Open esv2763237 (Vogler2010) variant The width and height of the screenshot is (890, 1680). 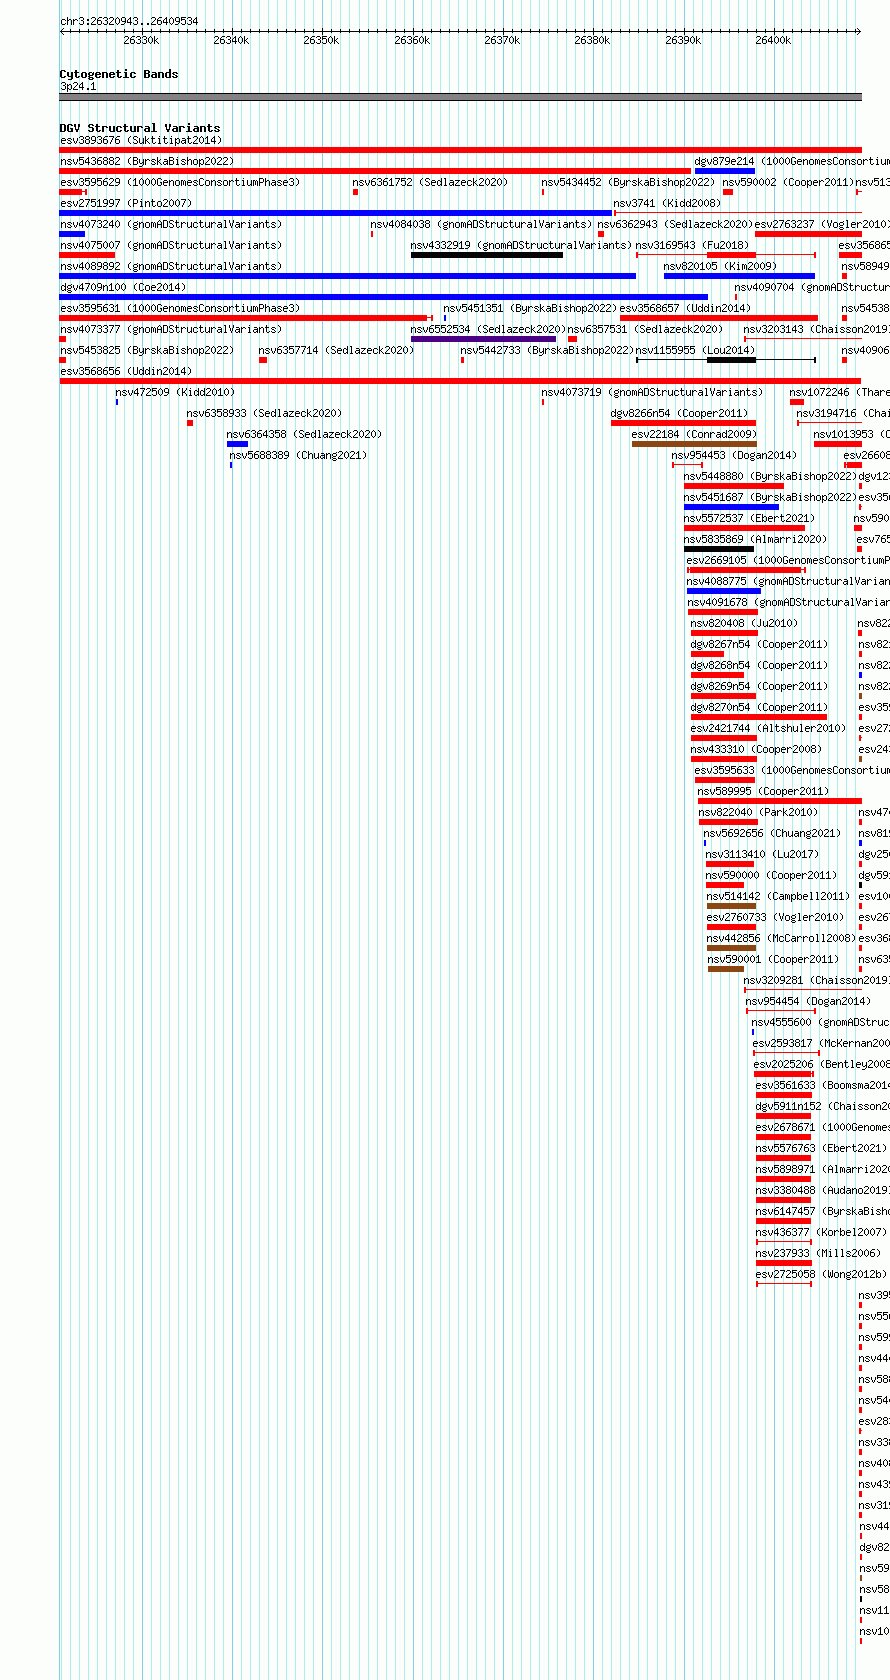pyautogui.click(x=821, y=225)
